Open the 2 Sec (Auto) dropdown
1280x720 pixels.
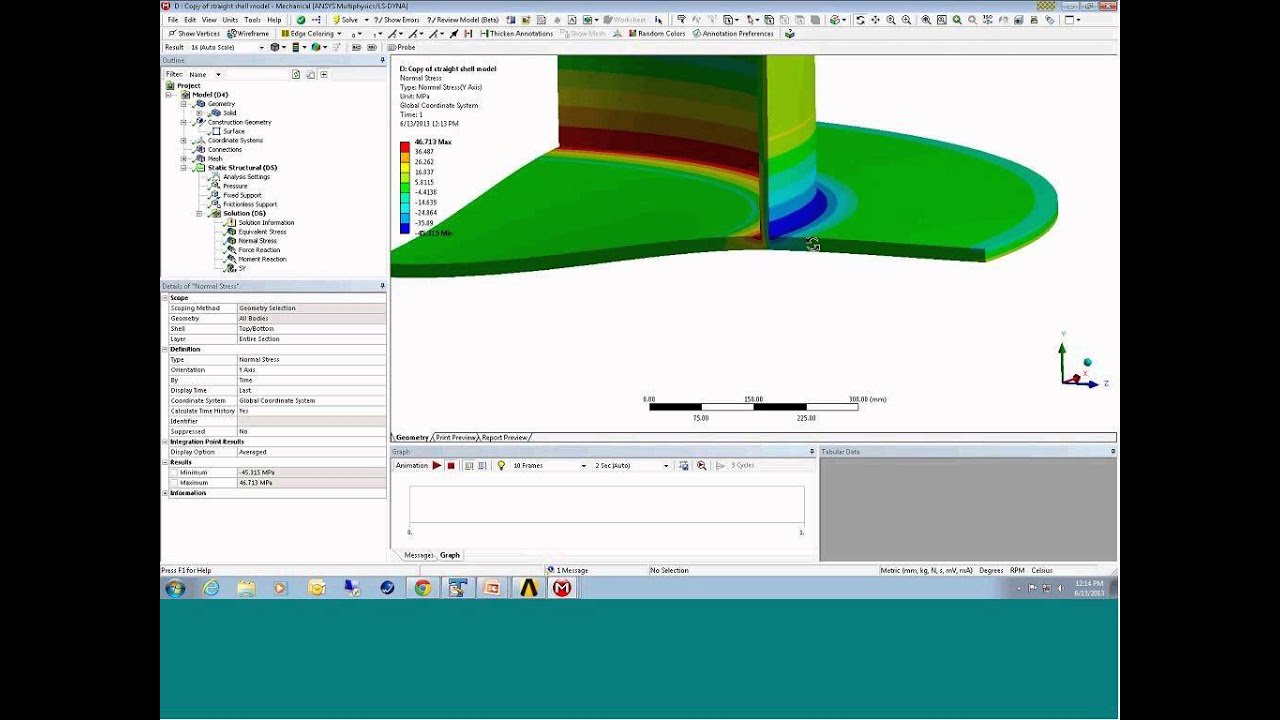pos(666,466)
